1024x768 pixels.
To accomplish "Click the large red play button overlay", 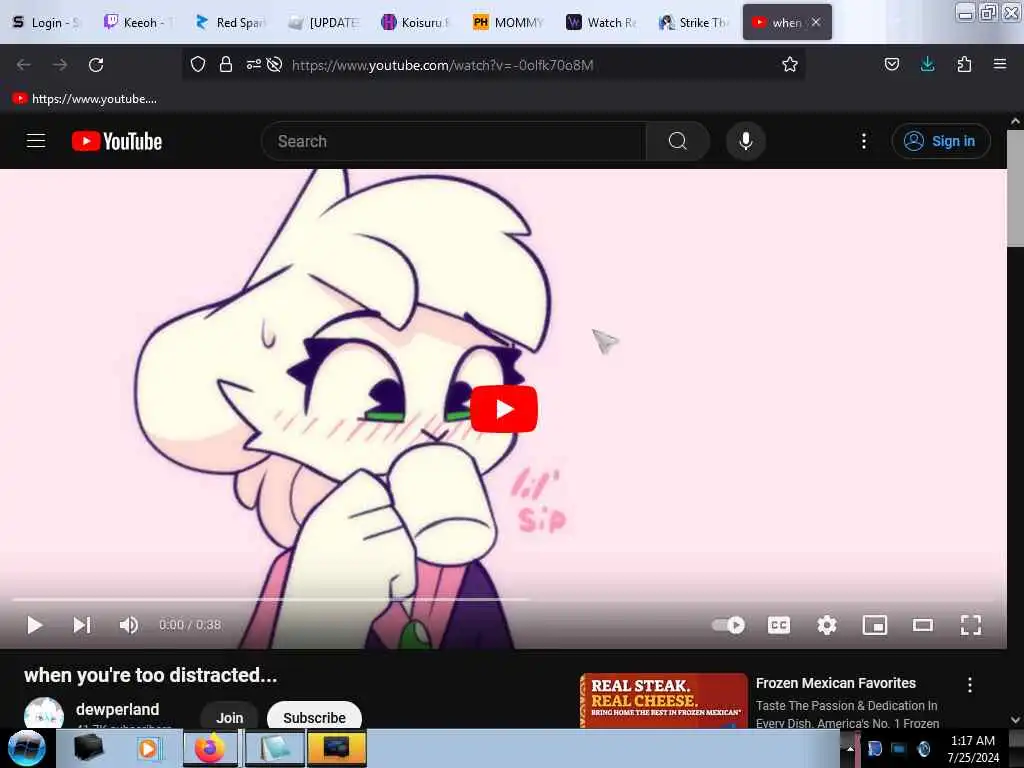I will coord(504,409).
